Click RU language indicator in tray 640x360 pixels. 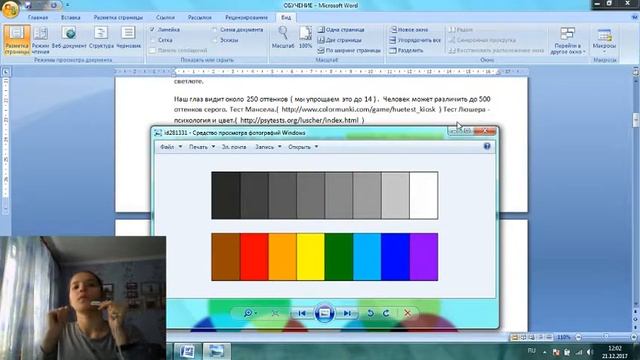531,351
